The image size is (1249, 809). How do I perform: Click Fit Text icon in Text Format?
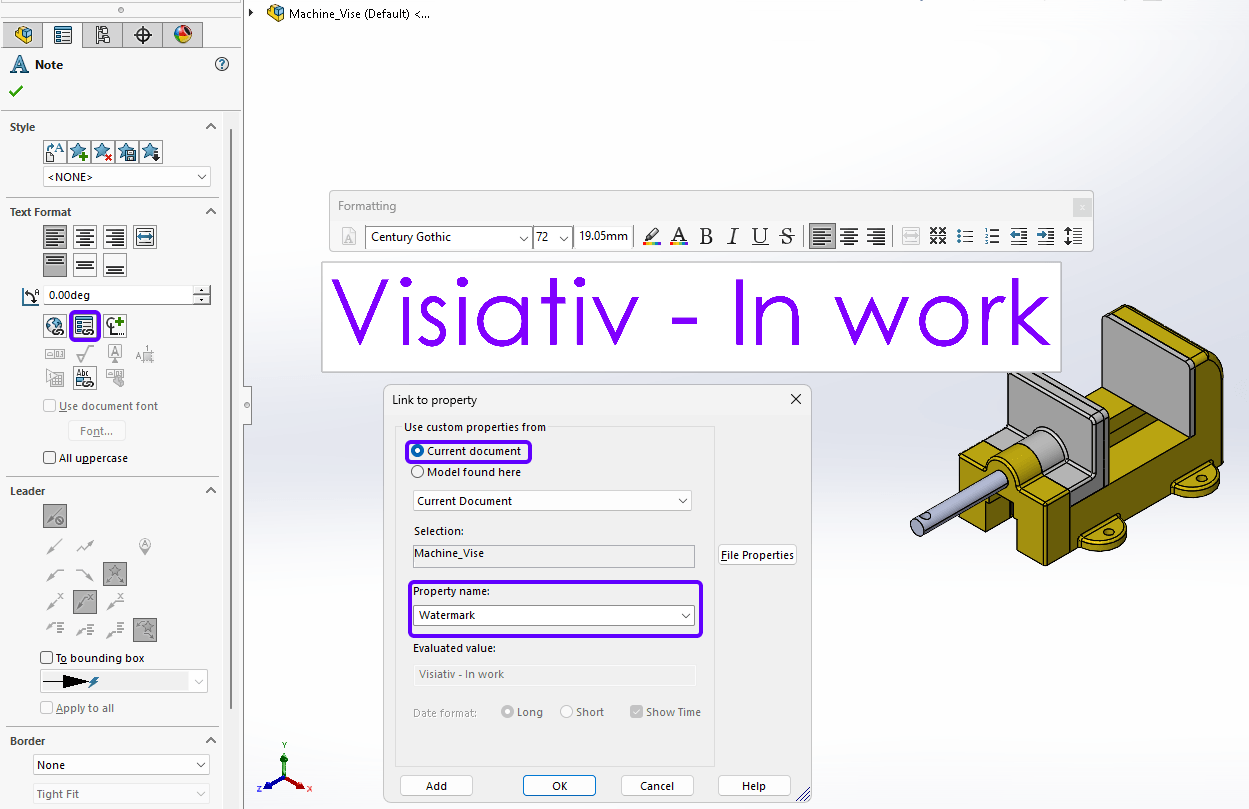point(145,237)
